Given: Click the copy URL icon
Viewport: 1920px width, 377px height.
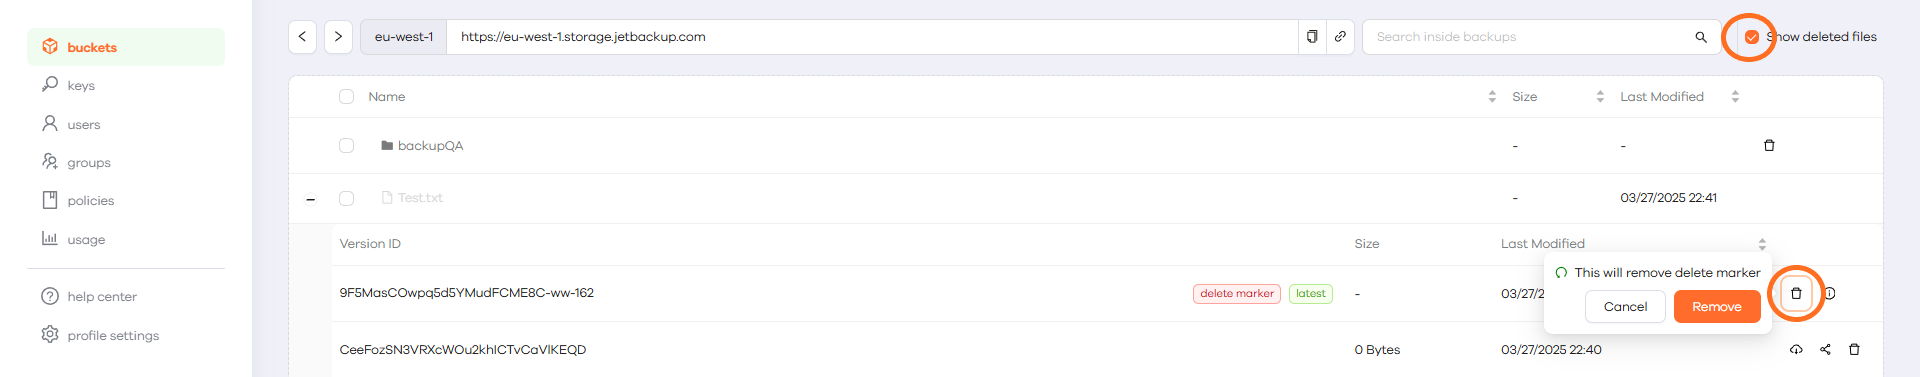Looking at the screenshot, I should pyautogui.click(x=1312, y=37).
